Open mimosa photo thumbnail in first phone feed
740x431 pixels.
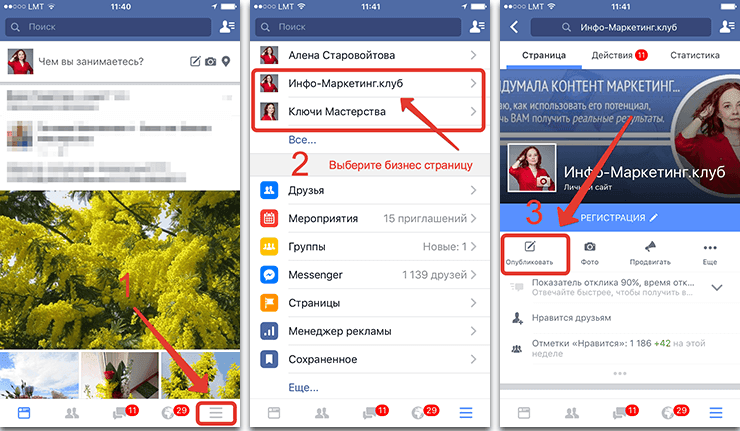coord(200,375)
